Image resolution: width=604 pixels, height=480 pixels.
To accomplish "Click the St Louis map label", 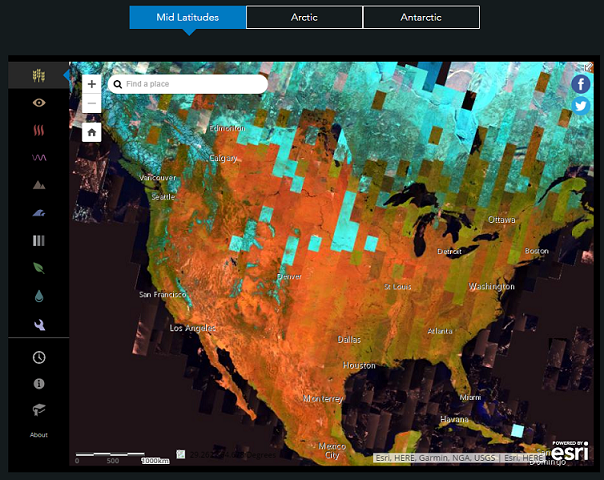I will point(398,287).
